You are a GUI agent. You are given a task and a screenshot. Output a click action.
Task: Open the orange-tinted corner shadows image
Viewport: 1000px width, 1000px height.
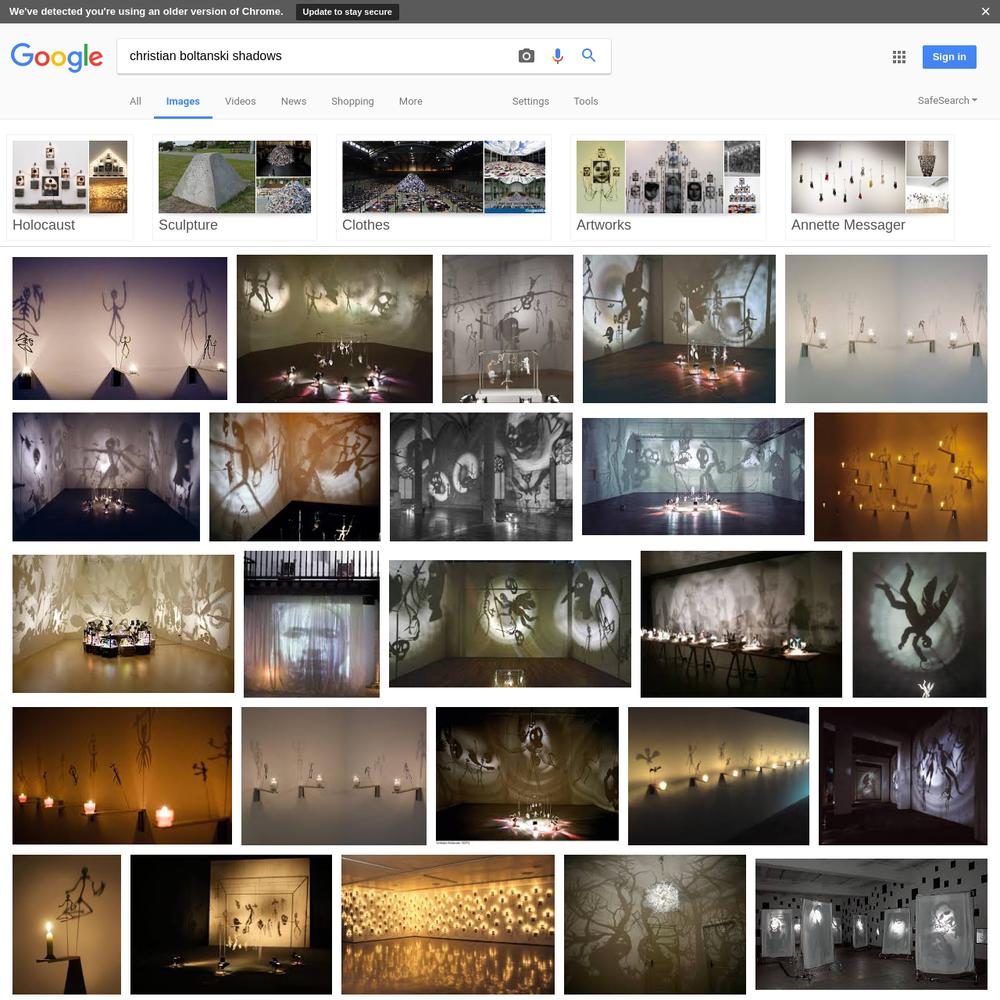pyautogui.click(x=295, y=476)
